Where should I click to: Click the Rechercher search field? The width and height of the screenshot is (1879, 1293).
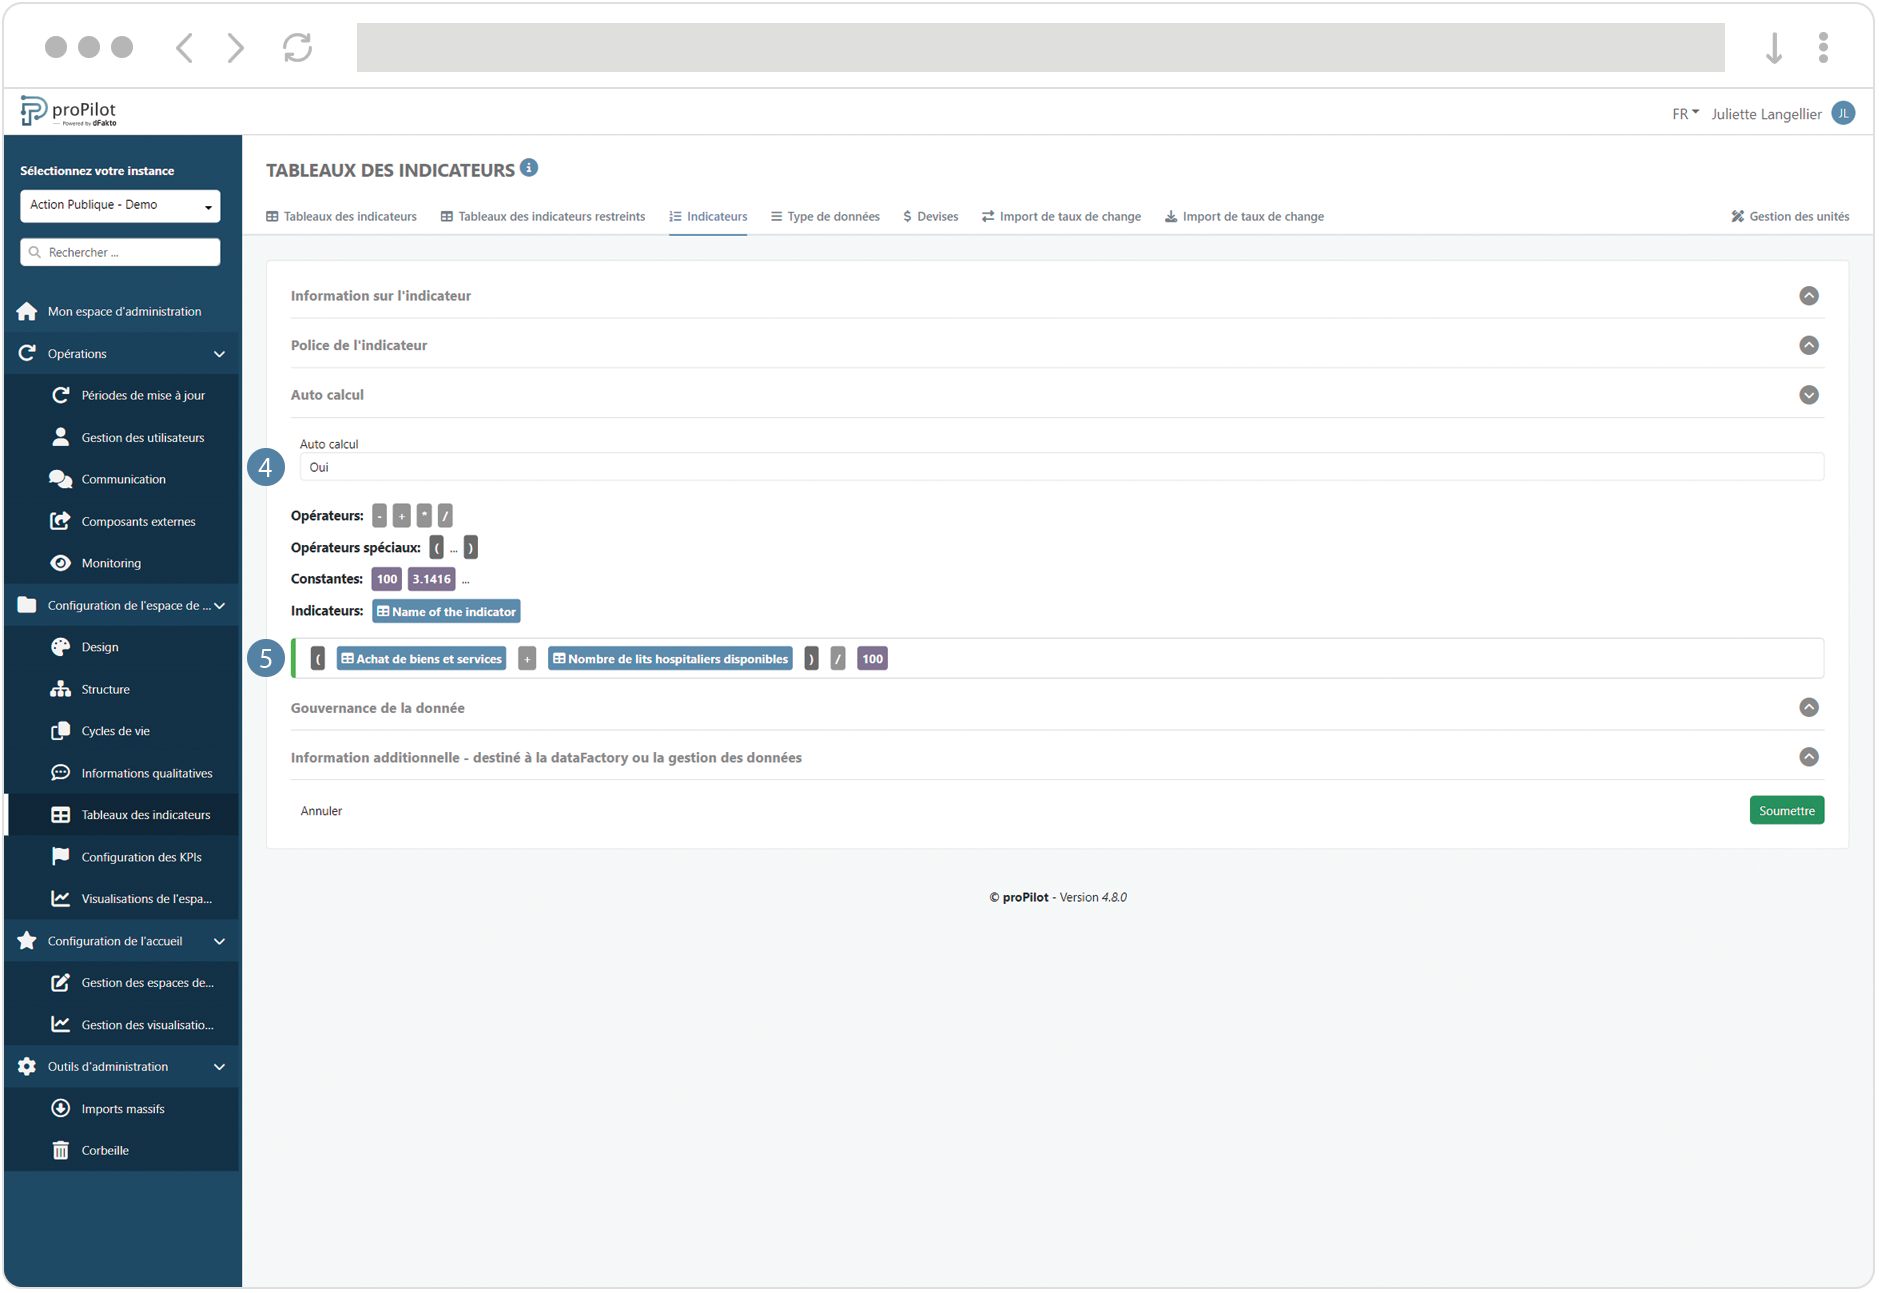coord(119,251)
